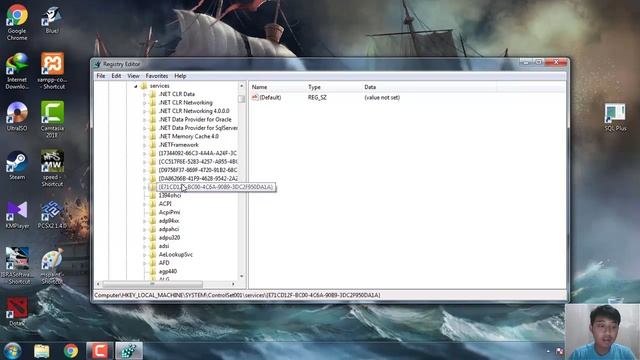Launch Dota 2 desktop icon
Screen dimensions: 640x360
(x=17, y=311)
